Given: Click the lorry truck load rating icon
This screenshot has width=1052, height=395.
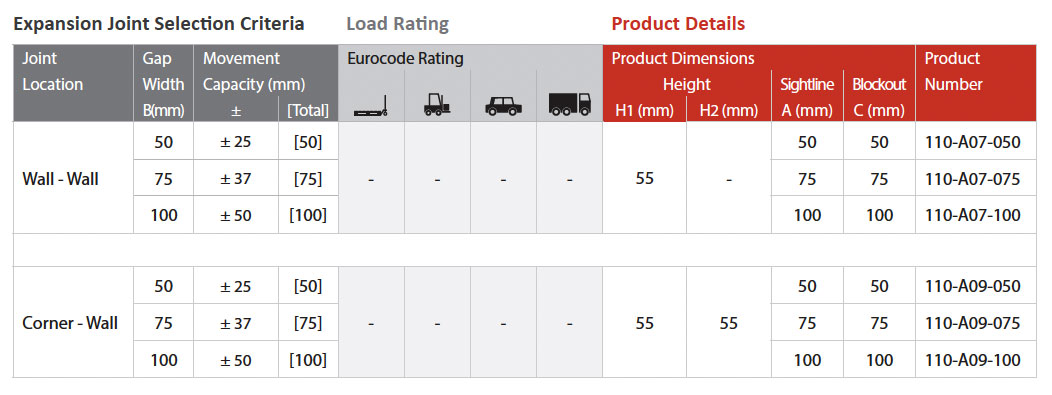Looking at the screenshot, I should coord(570,104).
